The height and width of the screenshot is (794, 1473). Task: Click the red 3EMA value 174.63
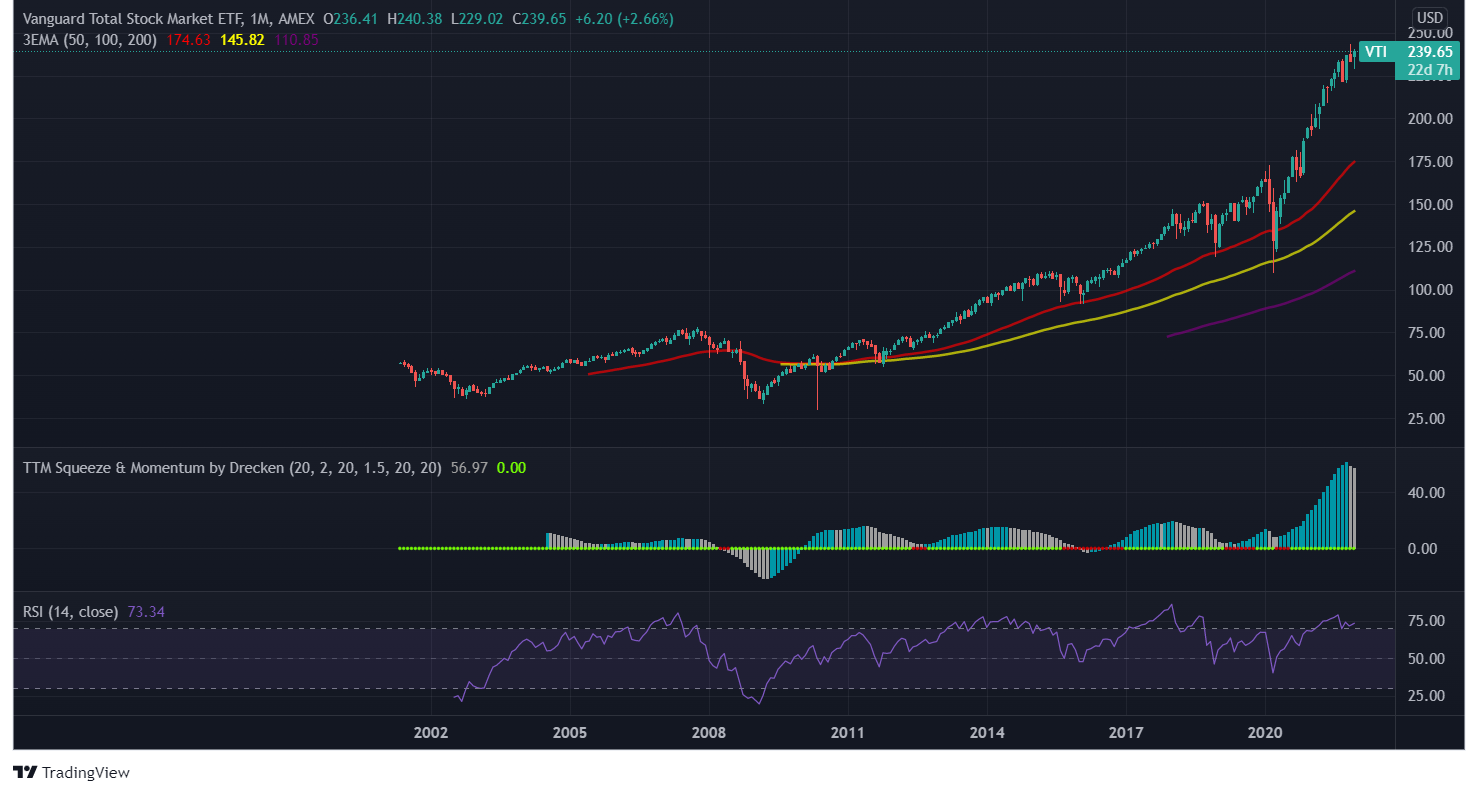click(x=188, y=40)
